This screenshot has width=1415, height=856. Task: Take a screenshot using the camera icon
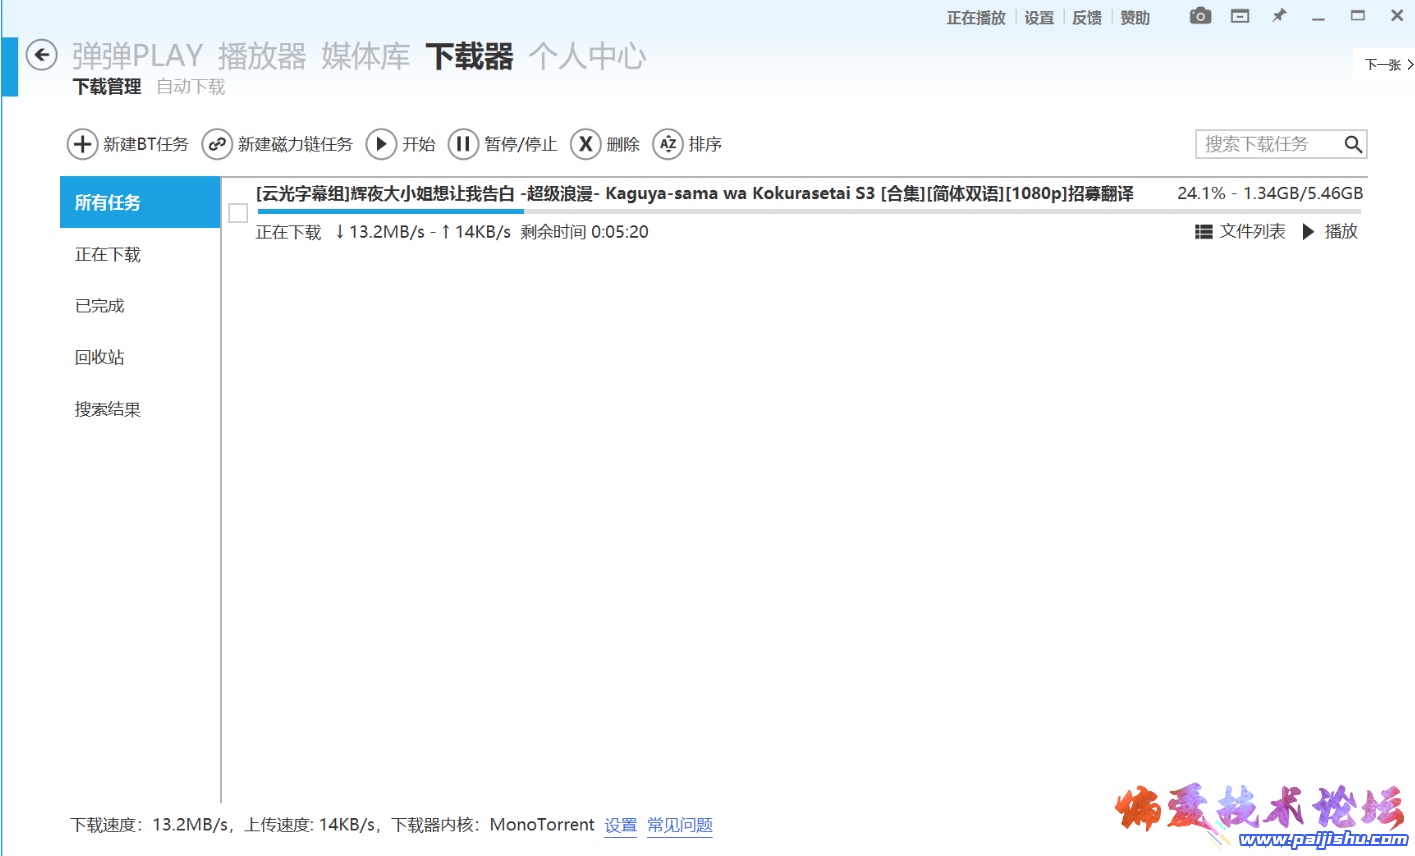1199,16
